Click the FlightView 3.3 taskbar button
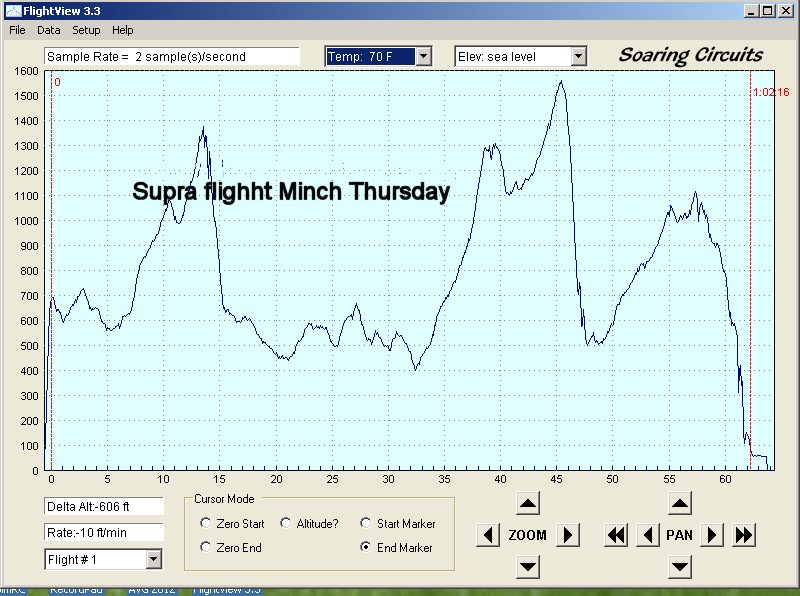800x596 pixels. pyautogui.click(x=227, y=590)
